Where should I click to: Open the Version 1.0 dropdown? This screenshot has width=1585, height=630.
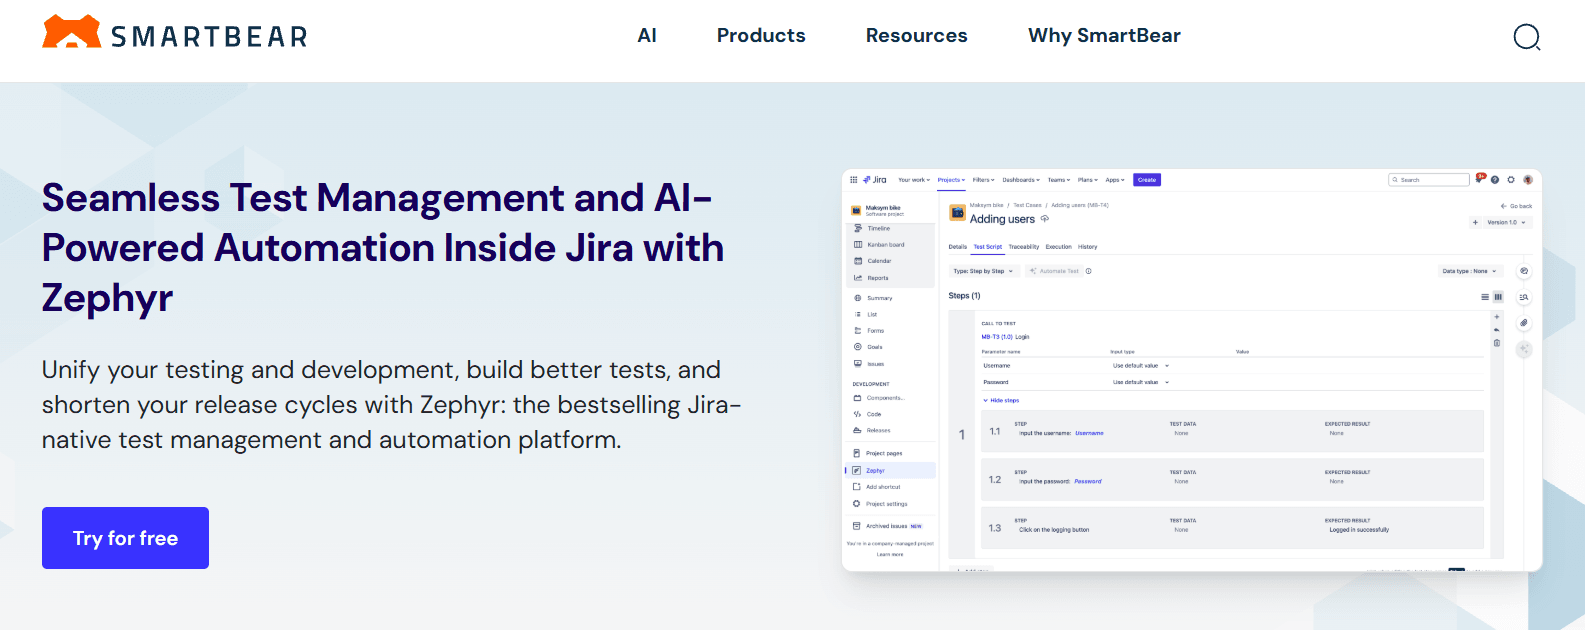[1506, 222]
